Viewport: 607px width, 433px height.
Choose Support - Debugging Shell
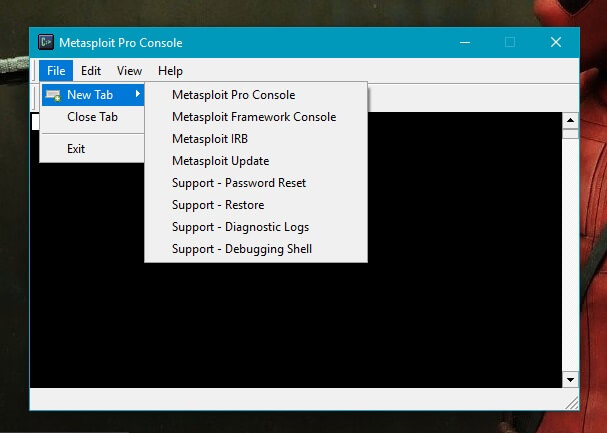[256, 249]
